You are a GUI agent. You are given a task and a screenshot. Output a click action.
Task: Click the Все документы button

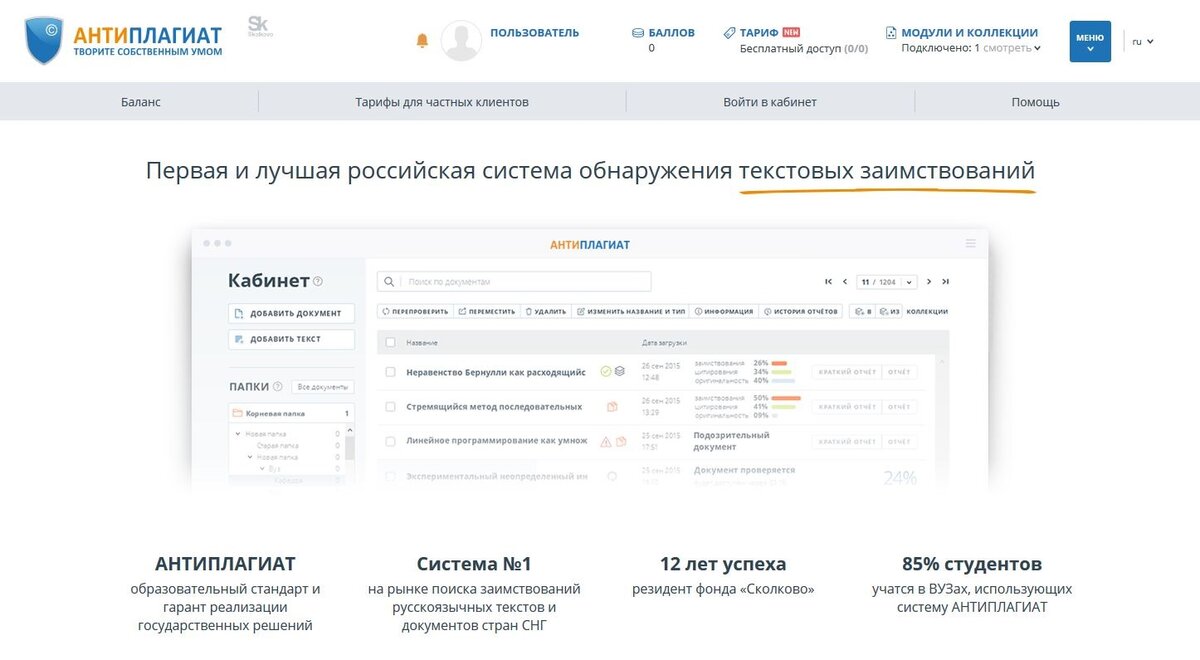coord(321,387)
